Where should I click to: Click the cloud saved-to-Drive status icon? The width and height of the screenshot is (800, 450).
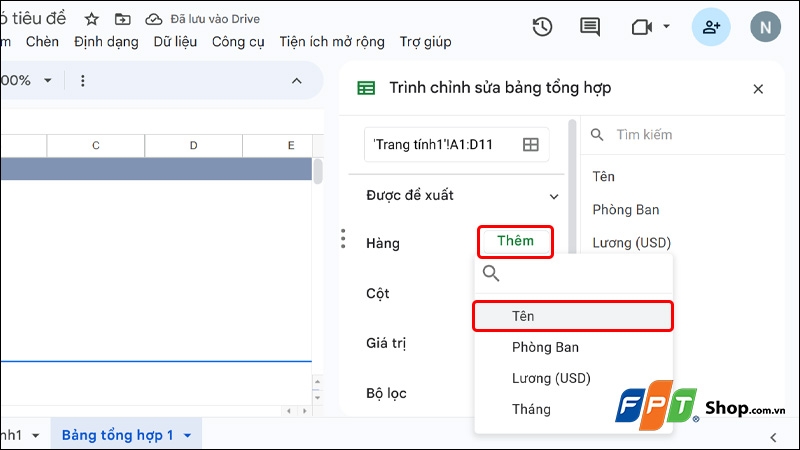(x=154, y=19)
